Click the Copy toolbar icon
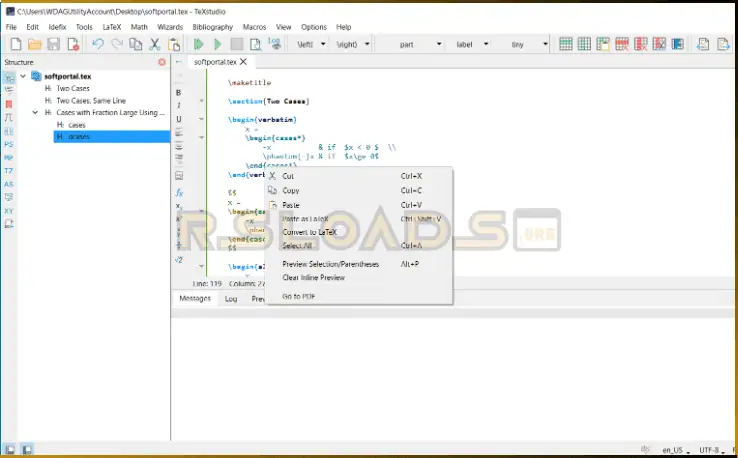Image resolution: width=738 pixels, height=458 pixels. 136,44
